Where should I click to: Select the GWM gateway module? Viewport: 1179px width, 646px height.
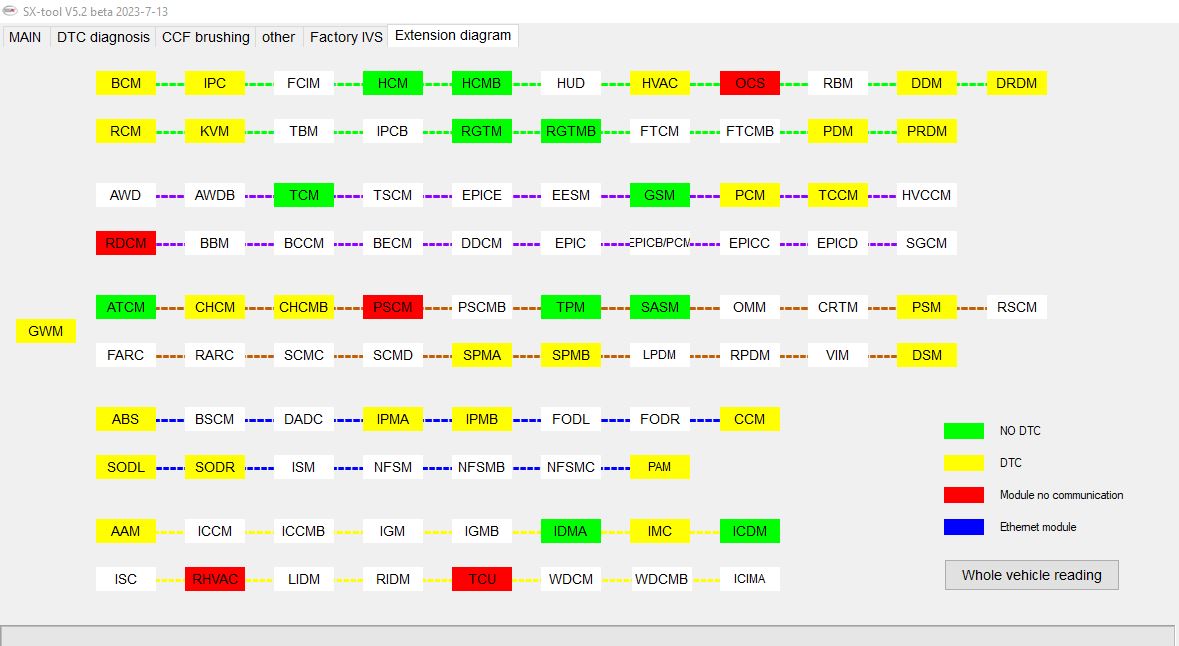(46, 331)
